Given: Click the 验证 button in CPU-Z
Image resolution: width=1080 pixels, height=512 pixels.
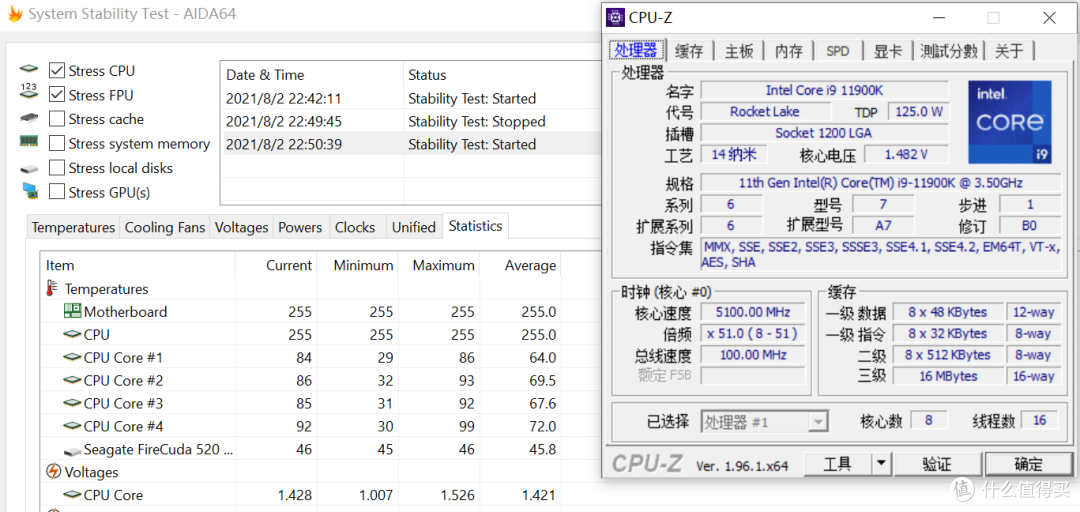Looking at the screenshot, I should (937, 463).
